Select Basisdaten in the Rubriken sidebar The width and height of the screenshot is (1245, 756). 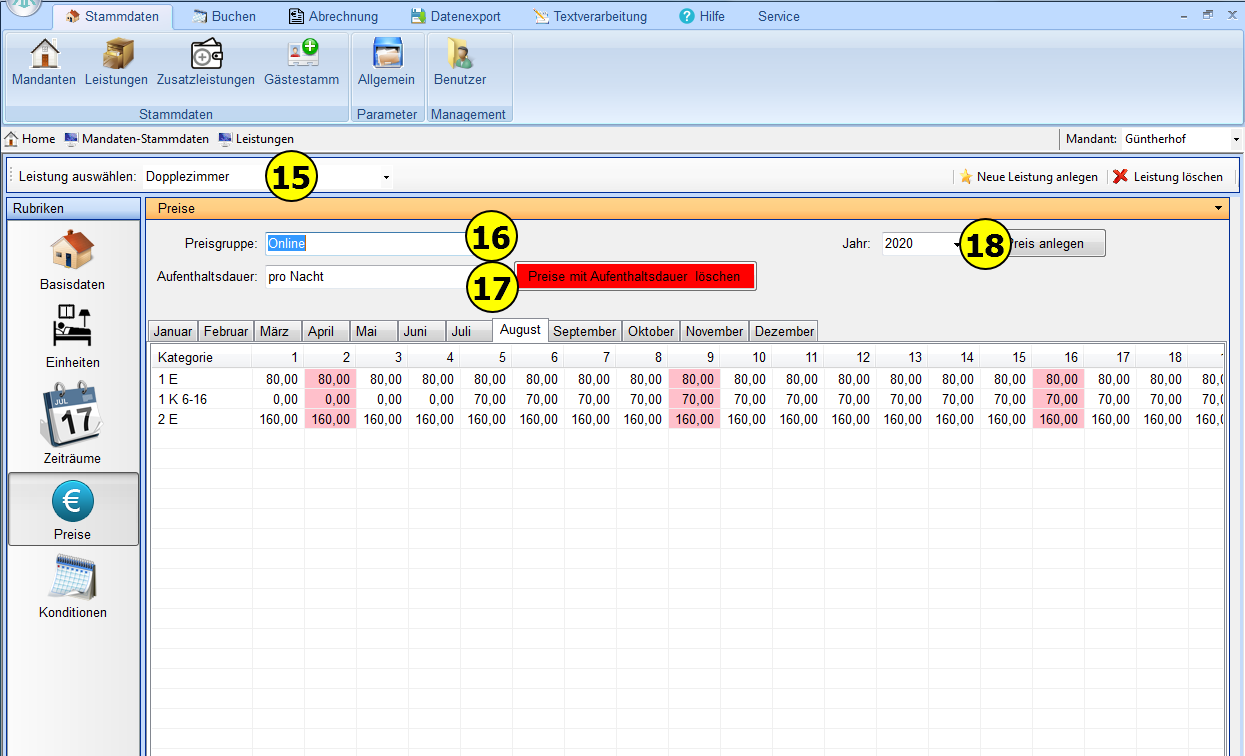tap(73, 260)
